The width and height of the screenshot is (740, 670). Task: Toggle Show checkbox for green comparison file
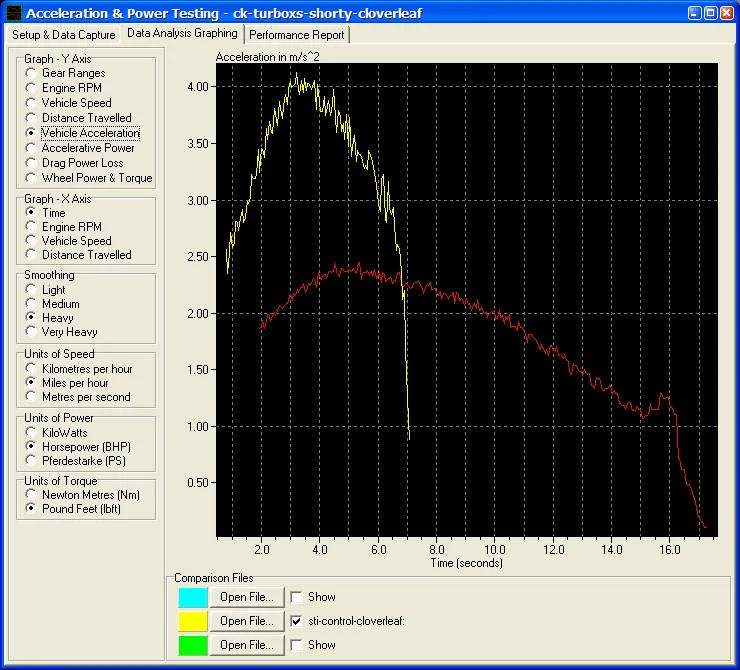tap(297, 645)
